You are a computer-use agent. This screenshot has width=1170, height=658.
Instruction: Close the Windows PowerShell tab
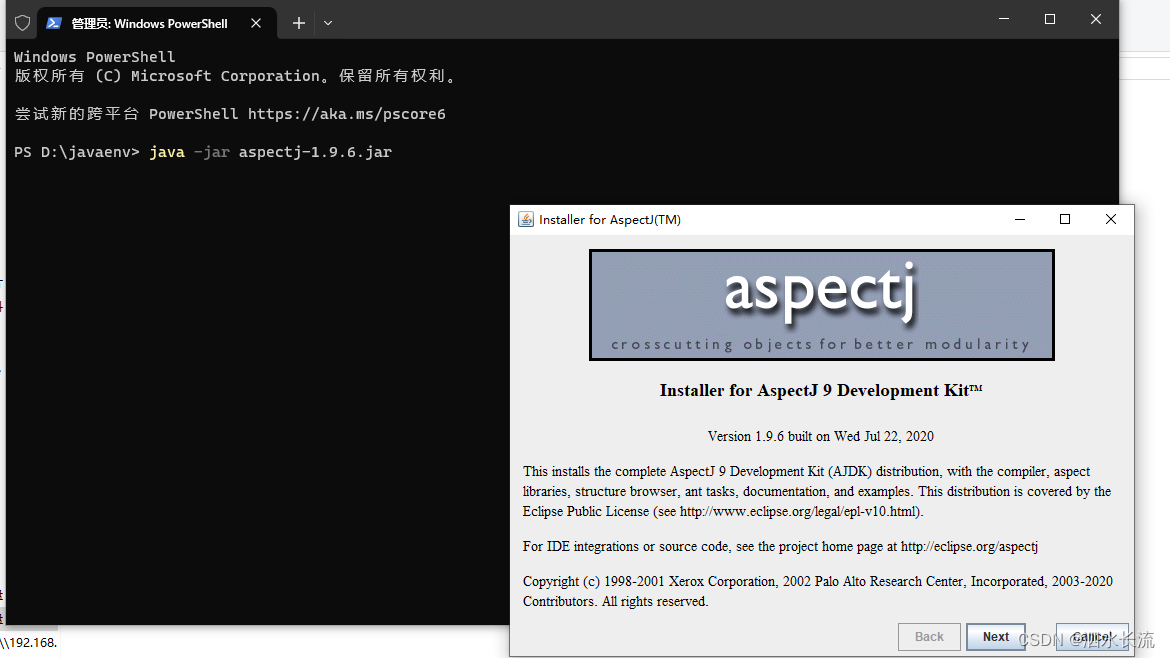(256, 23)
